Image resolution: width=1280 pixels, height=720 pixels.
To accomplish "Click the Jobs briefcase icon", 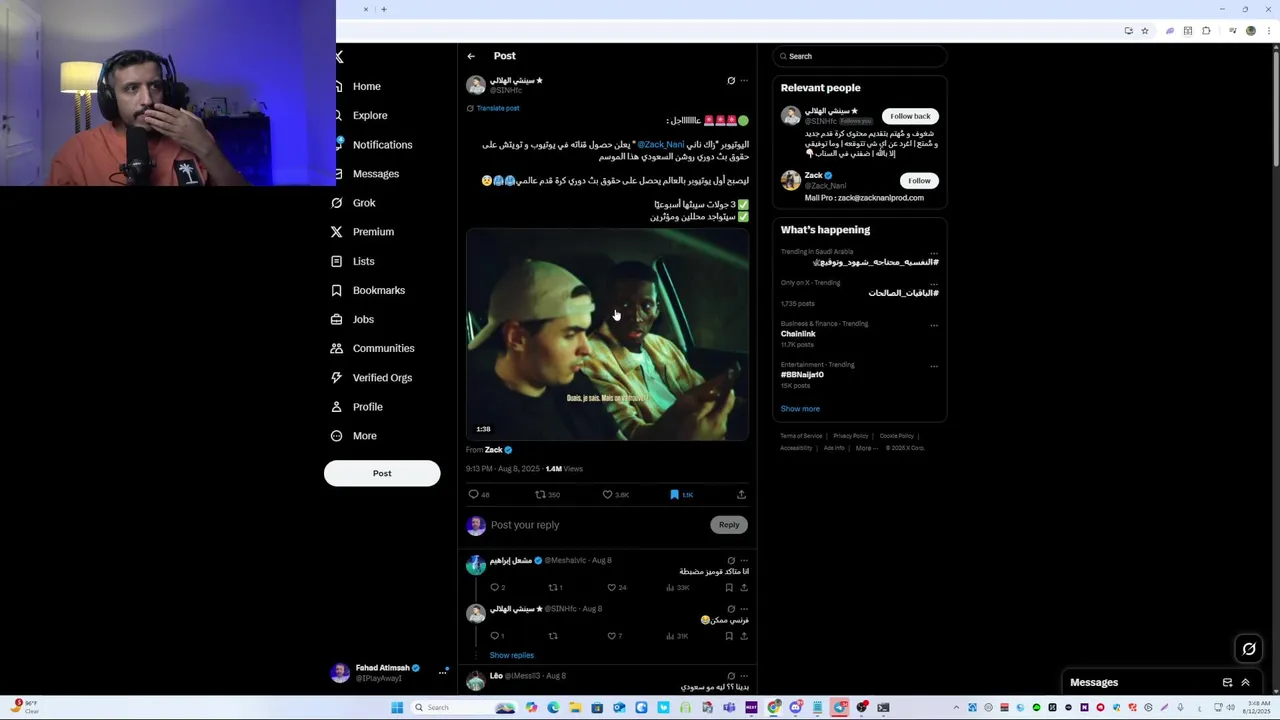I will click(337, 319).
